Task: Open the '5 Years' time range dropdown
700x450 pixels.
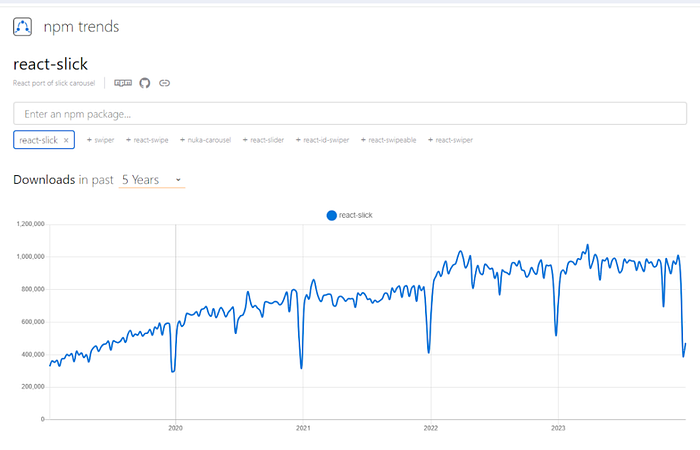Action: [151, 180]
